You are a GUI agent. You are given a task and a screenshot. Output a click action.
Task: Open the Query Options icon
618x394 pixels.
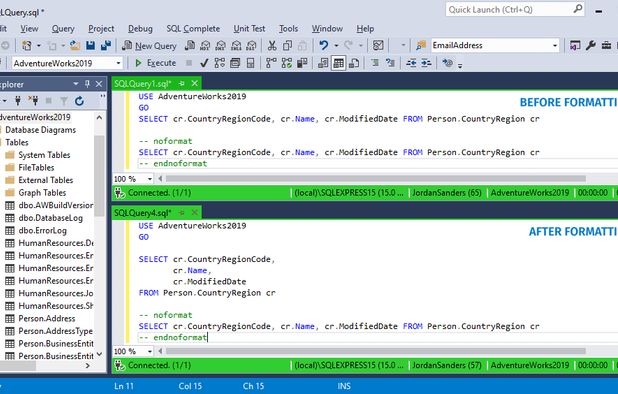coord(235,63)
